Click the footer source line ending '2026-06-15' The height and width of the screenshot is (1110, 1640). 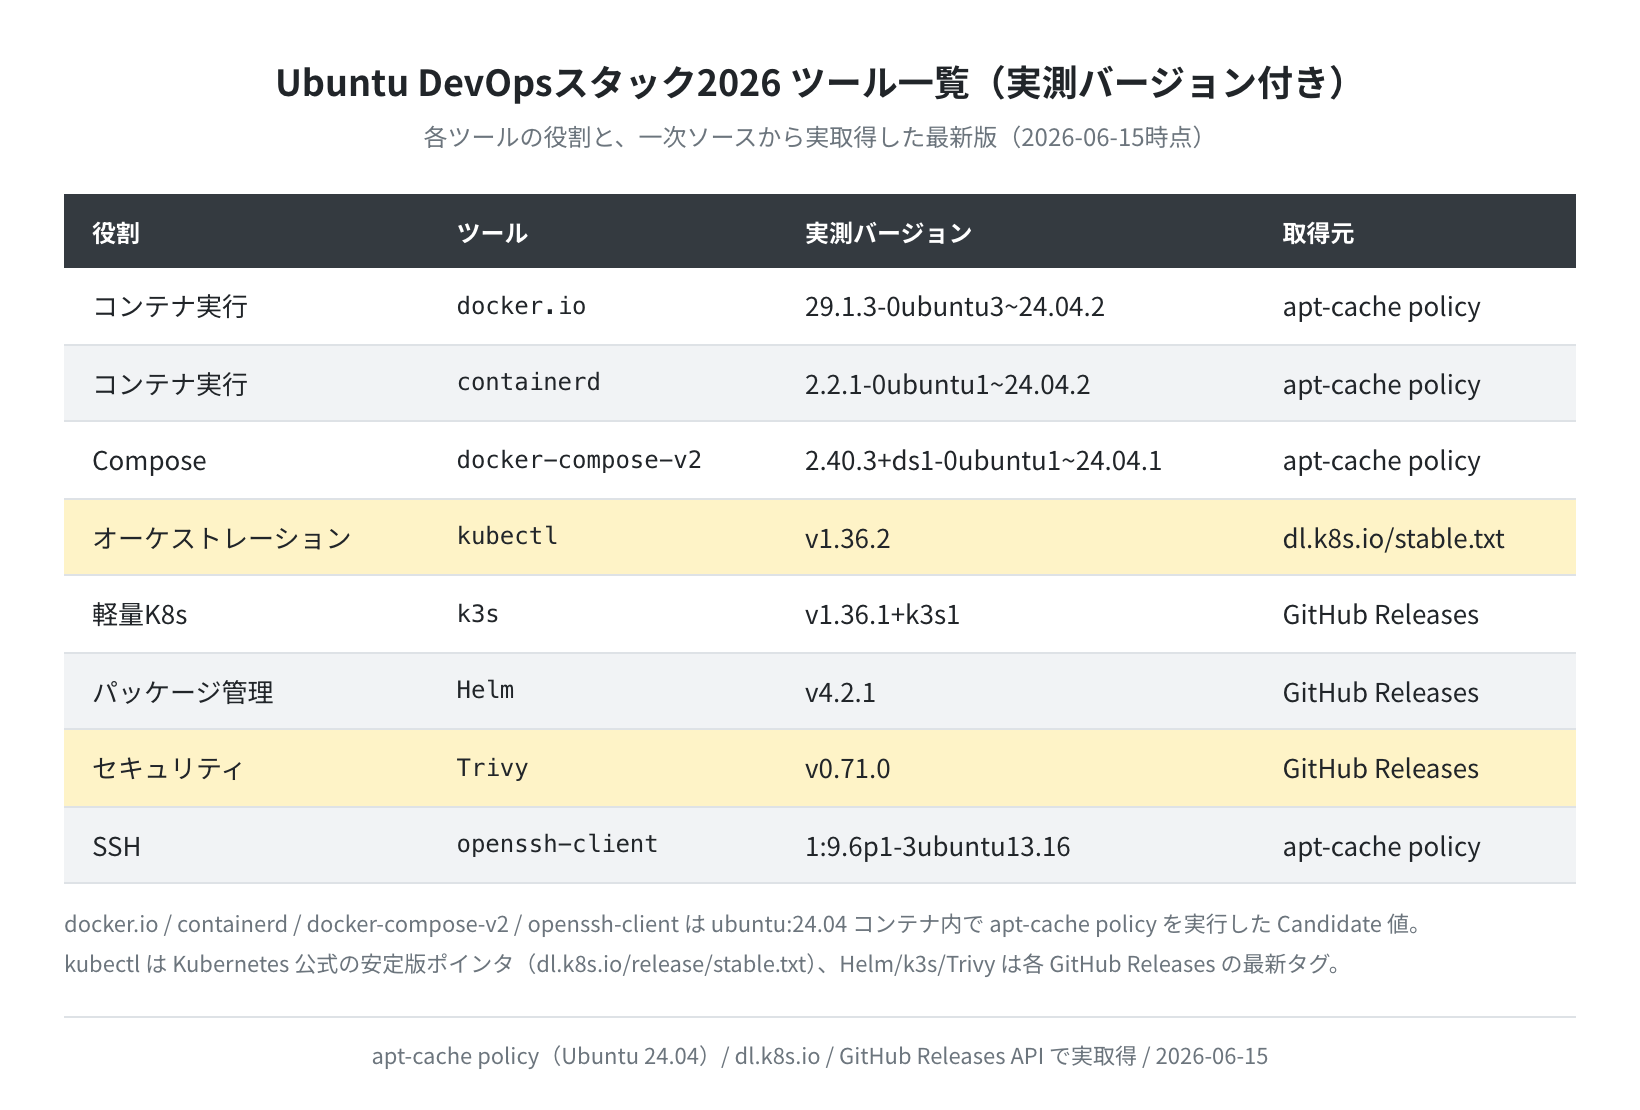819,1056
